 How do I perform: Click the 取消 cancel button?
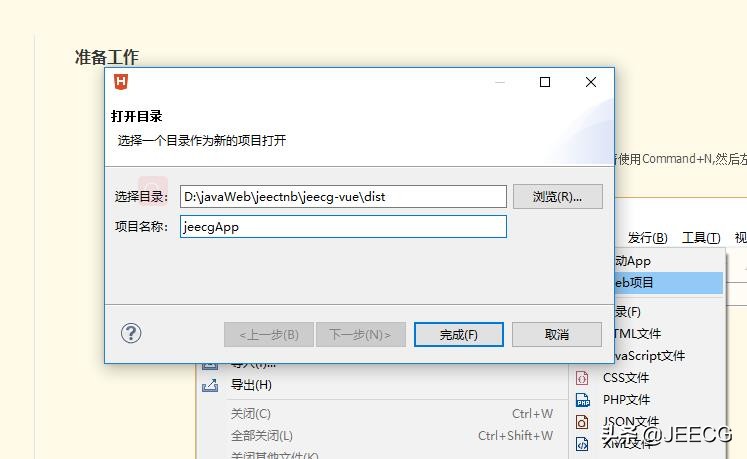(556, 335)
